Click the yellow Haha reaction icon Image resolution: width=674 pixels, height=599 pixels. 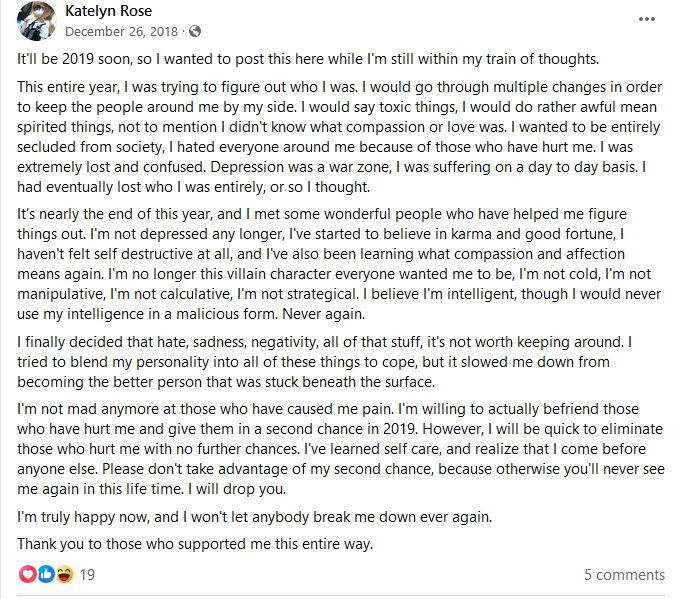click(64, 574)
